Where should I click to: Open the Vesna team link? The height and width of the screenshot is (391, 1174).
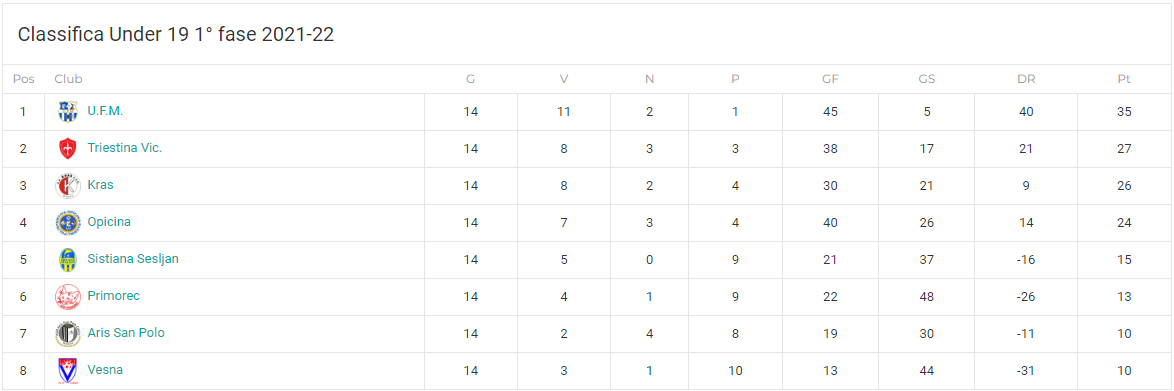coord(105,369)
